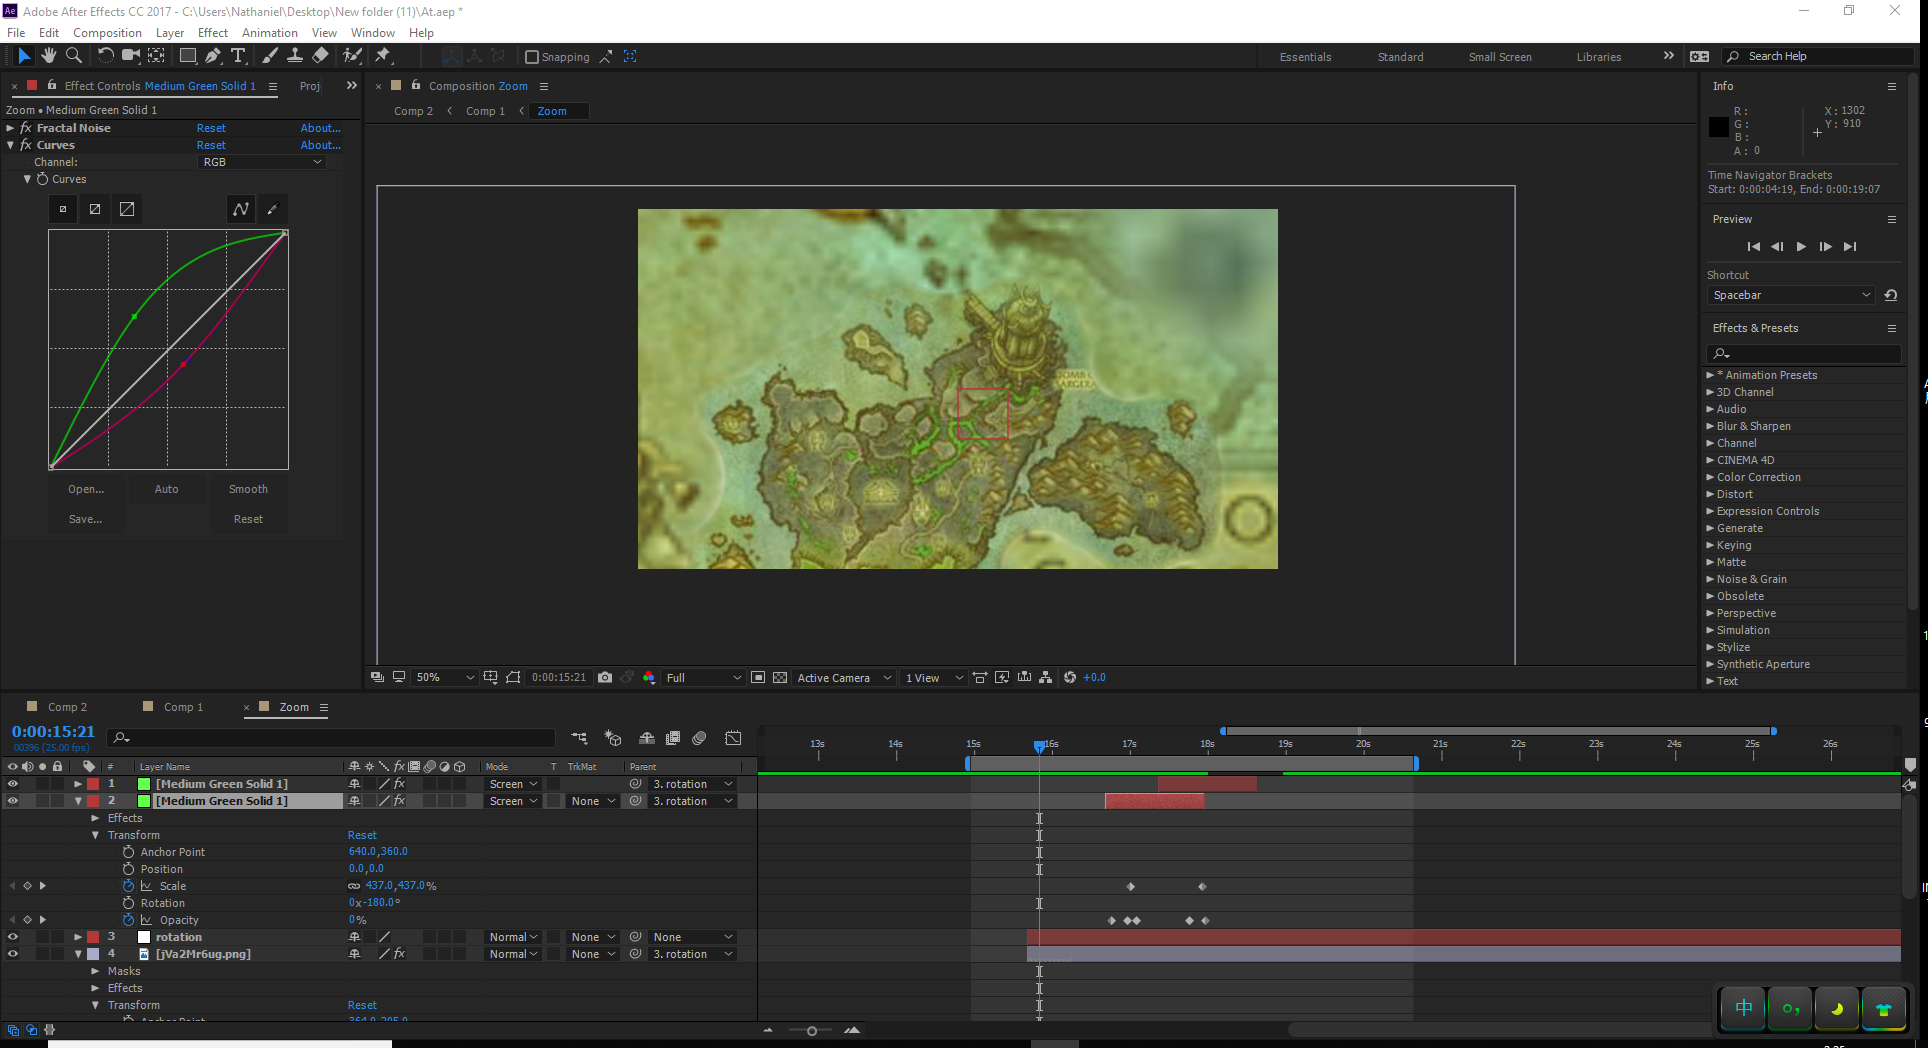
Task: Select the Zoom magnifier tool
Action: click(x=73, y=56)
